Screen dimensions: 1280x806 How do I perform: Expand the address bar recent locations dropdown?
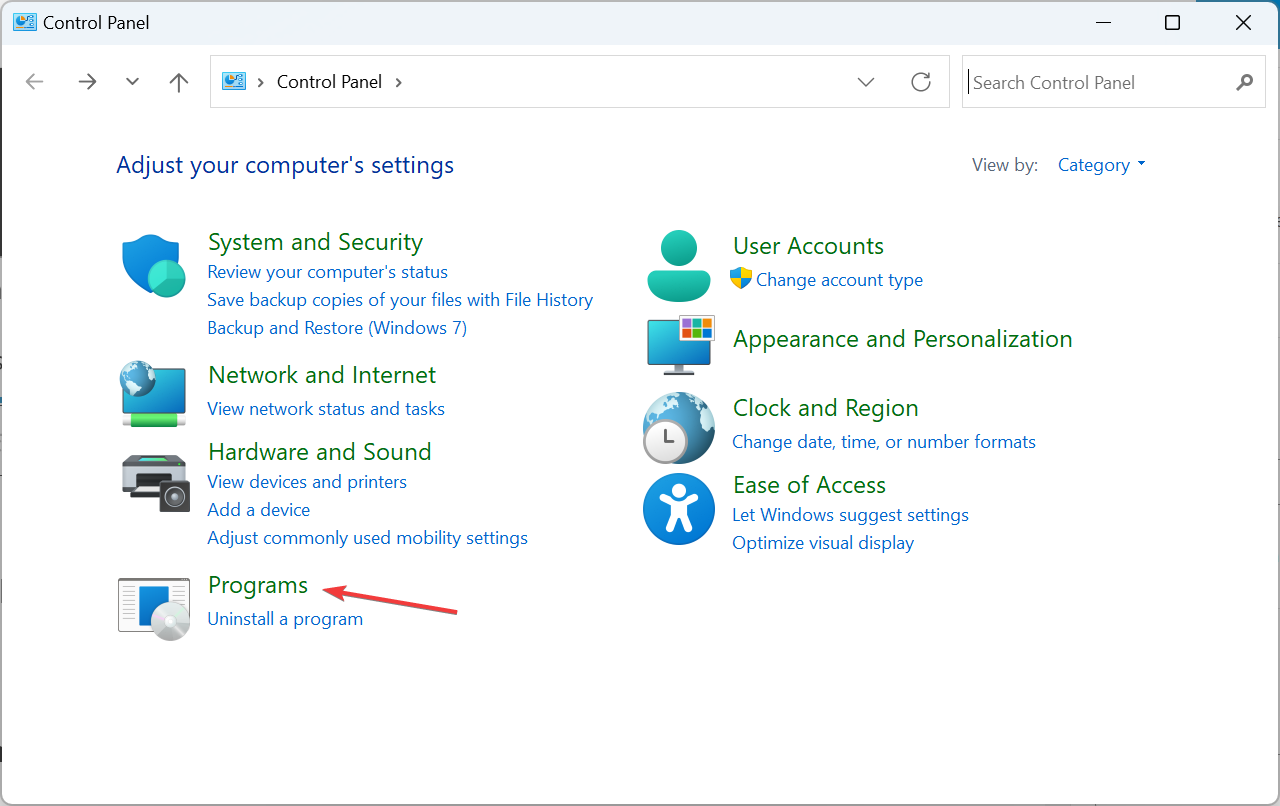(x=865, y=82)
